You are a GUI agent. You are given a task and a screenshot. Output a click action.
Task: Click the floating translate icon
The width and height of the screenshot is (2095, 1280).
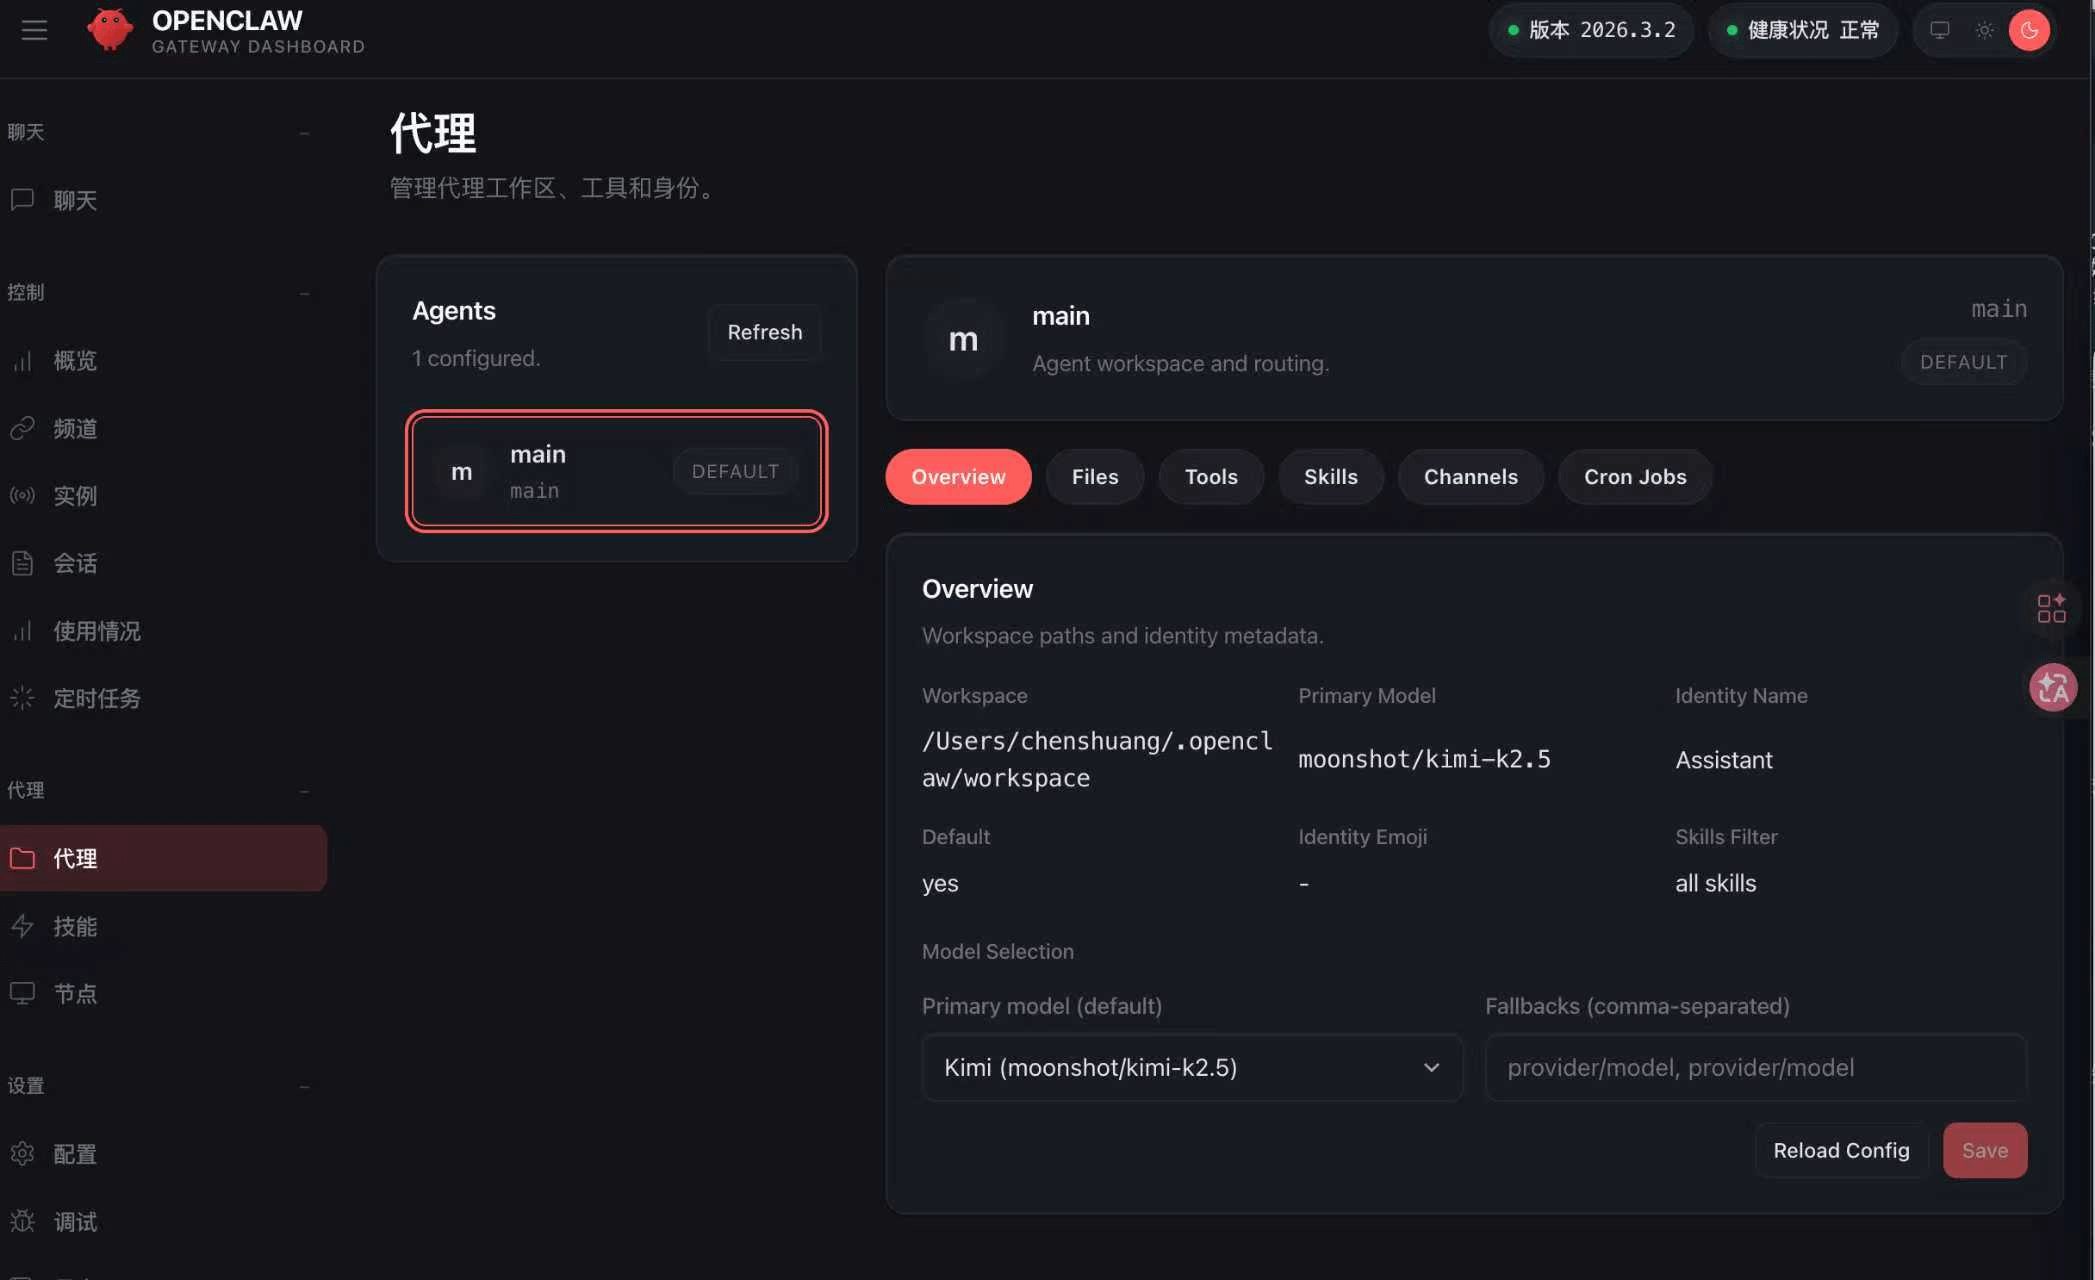click(2053, 688)
